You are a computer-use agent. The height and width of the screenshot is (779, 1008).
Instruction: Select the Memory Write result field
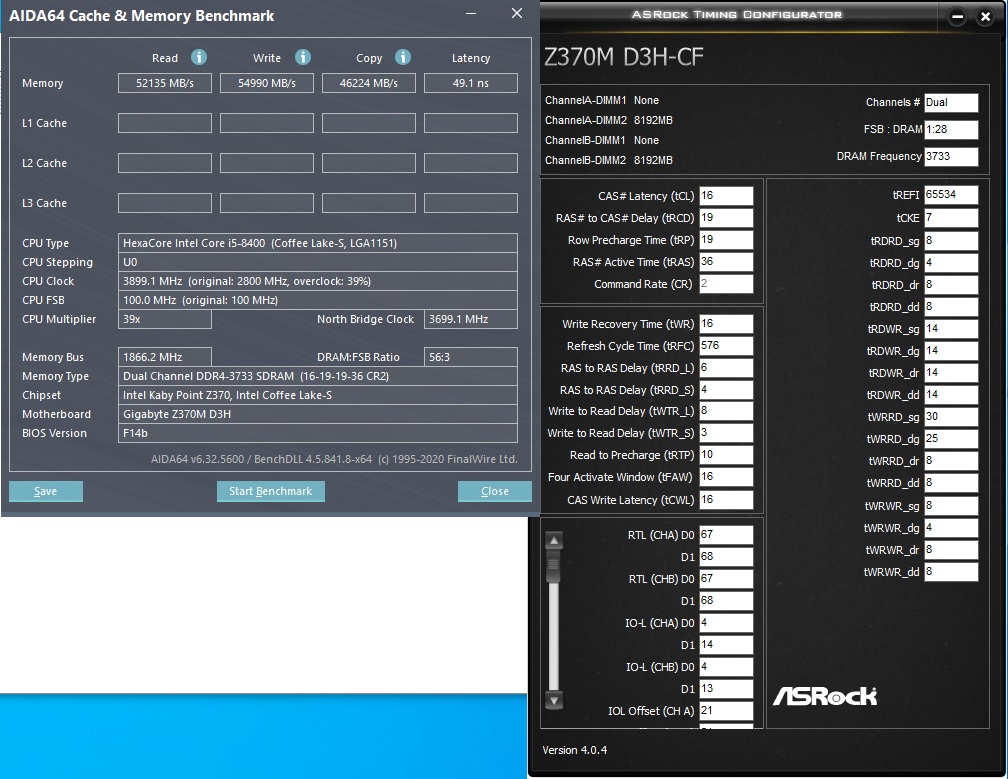tap(267, 83)
